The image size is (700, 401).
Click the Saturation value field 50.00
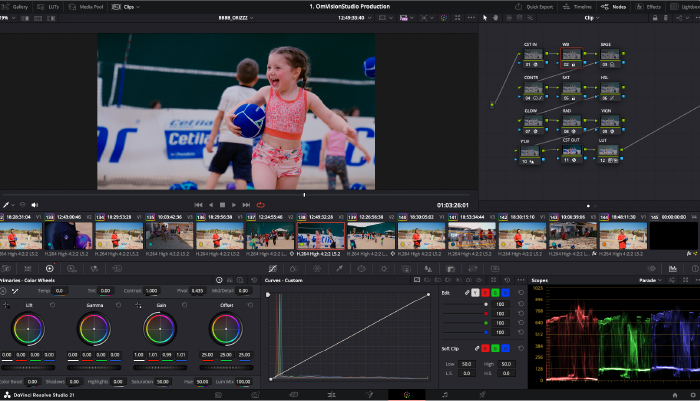tap(163, 382)
